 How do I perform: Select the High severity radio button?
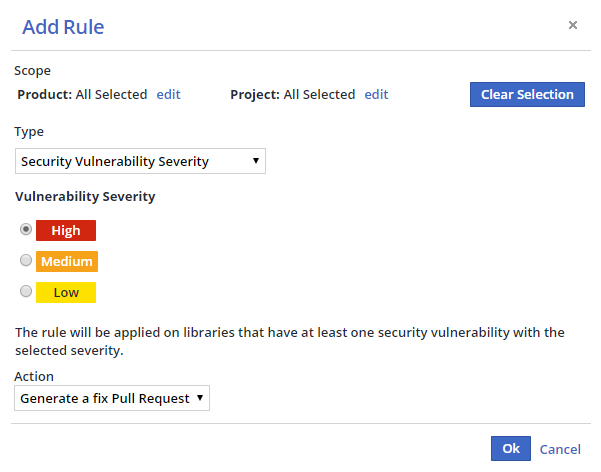tap(26, 229)
